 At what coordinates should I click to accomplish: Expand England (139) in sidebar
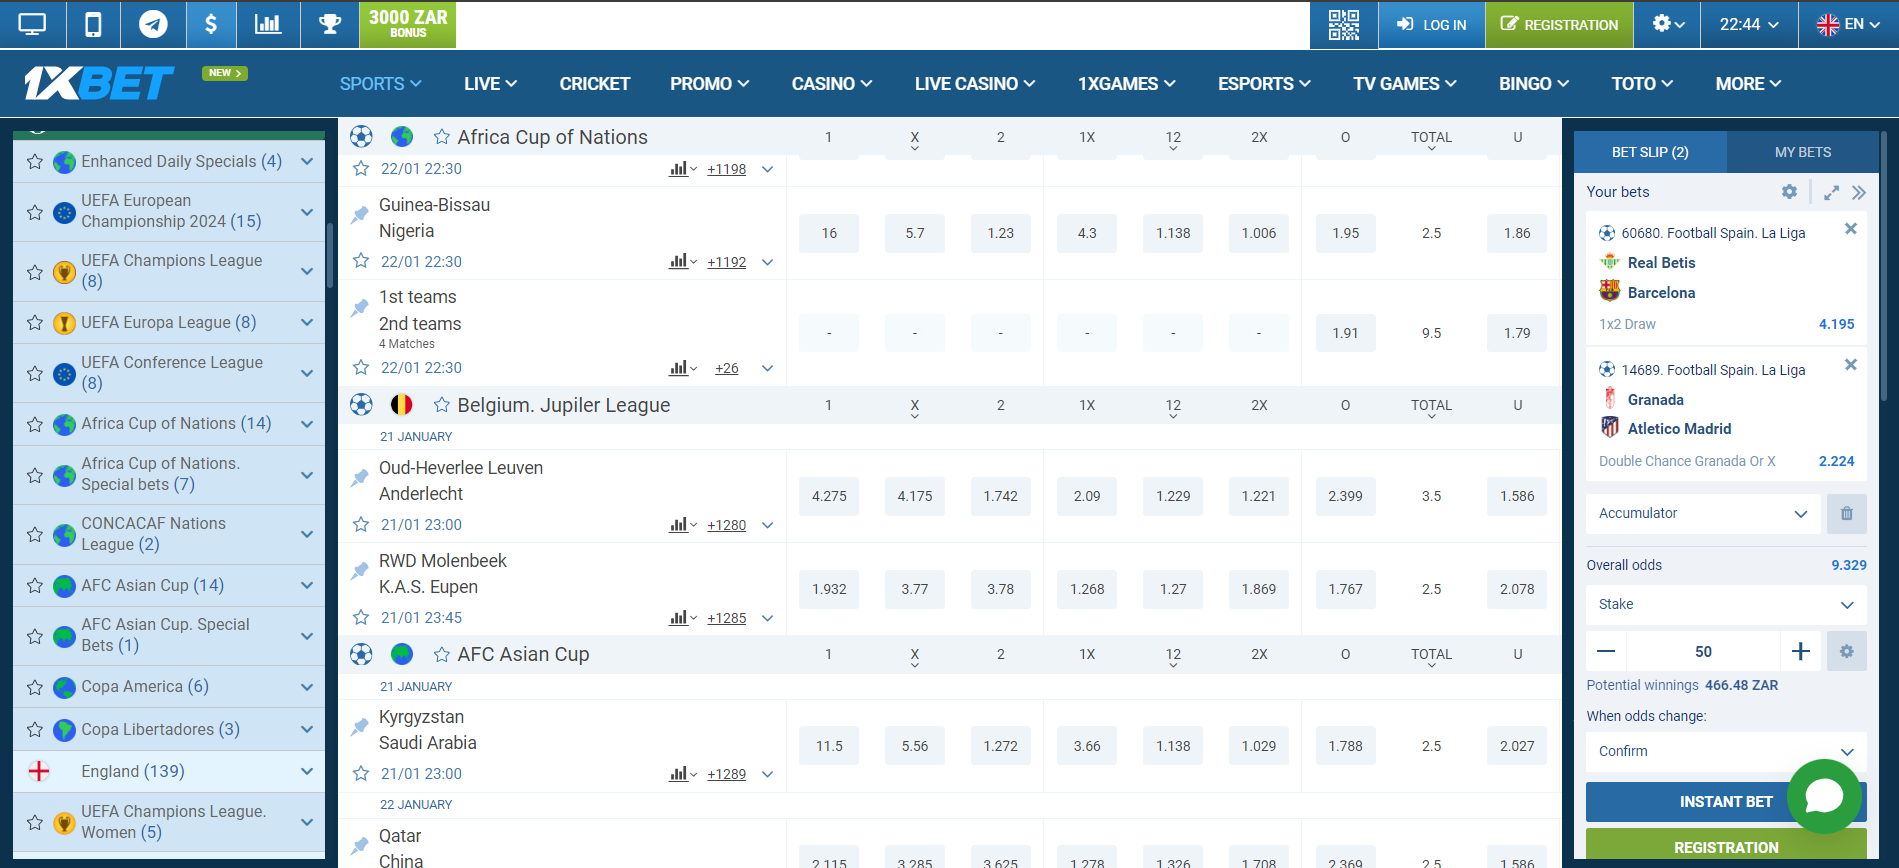[307, 771]
